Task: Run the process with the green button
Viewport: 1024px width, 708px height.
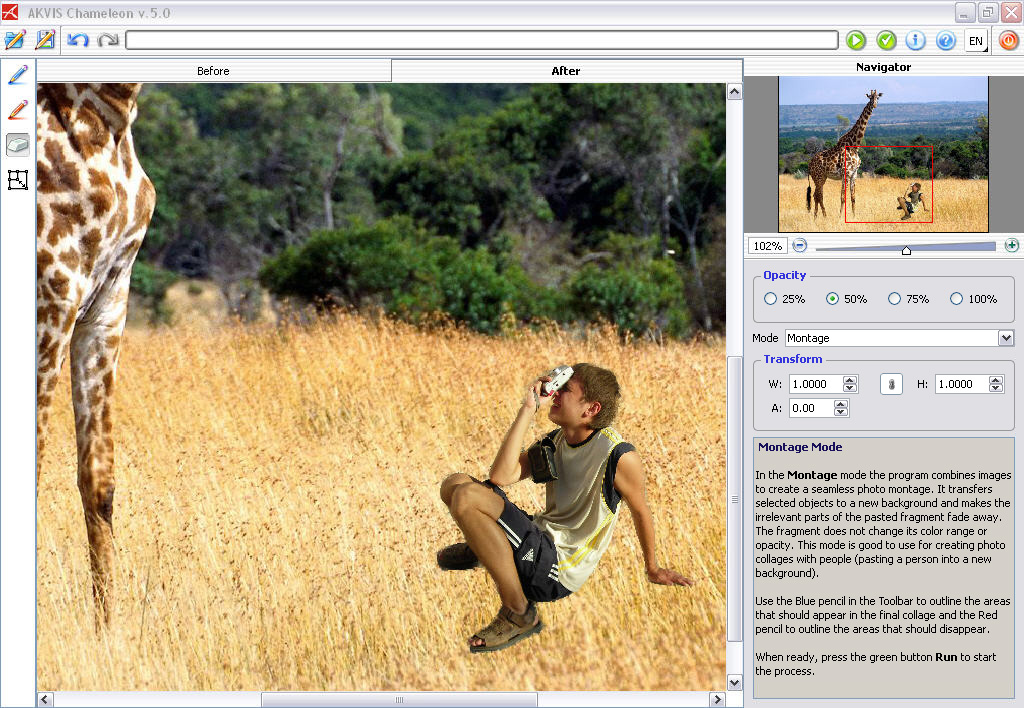Action: (856, 40)
